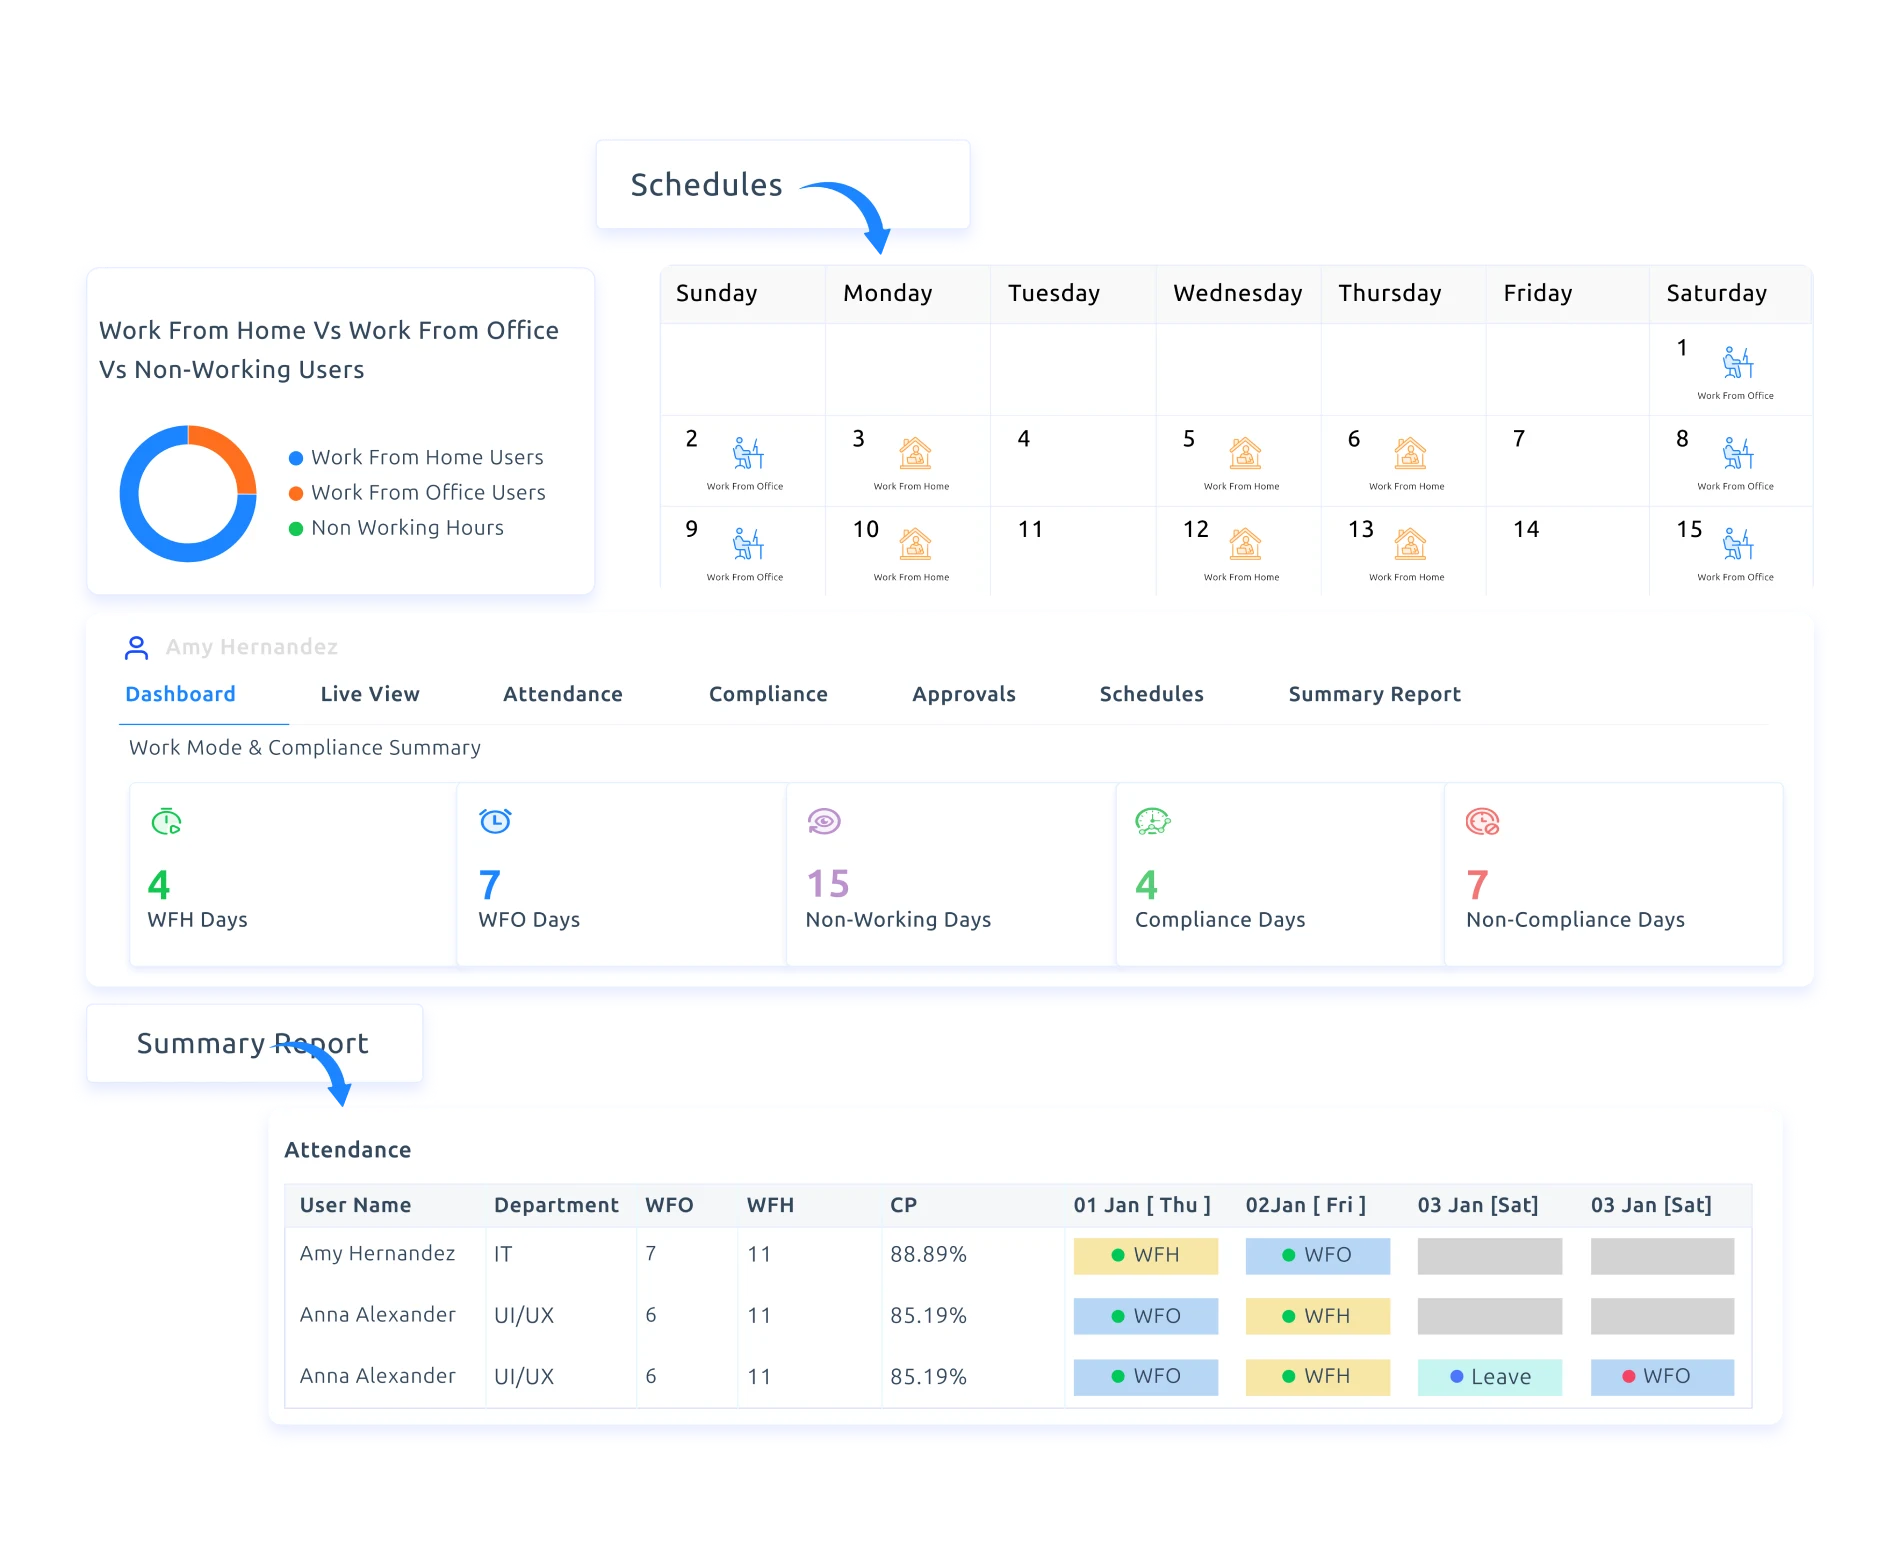The width and height of the screenshot is (1900, 1564).
Task: Click the red Non-Compliance Days icon
Action: coord(1482,822)
